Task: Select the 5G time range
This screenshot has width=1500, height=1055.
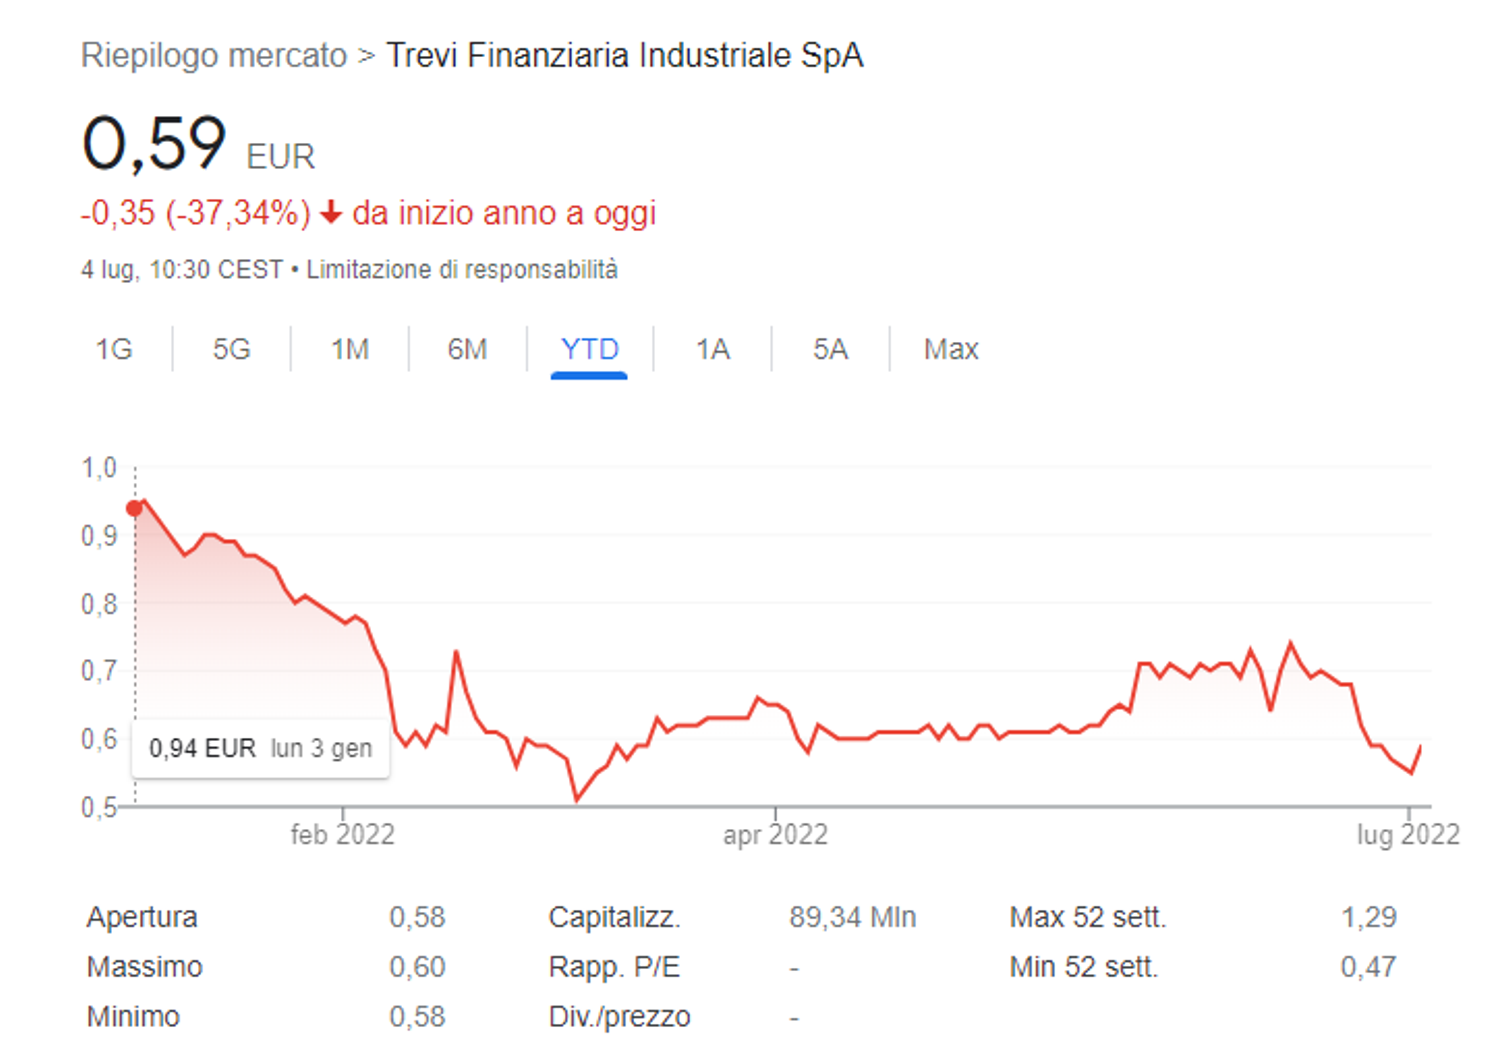Action: [x=230, y=349]
